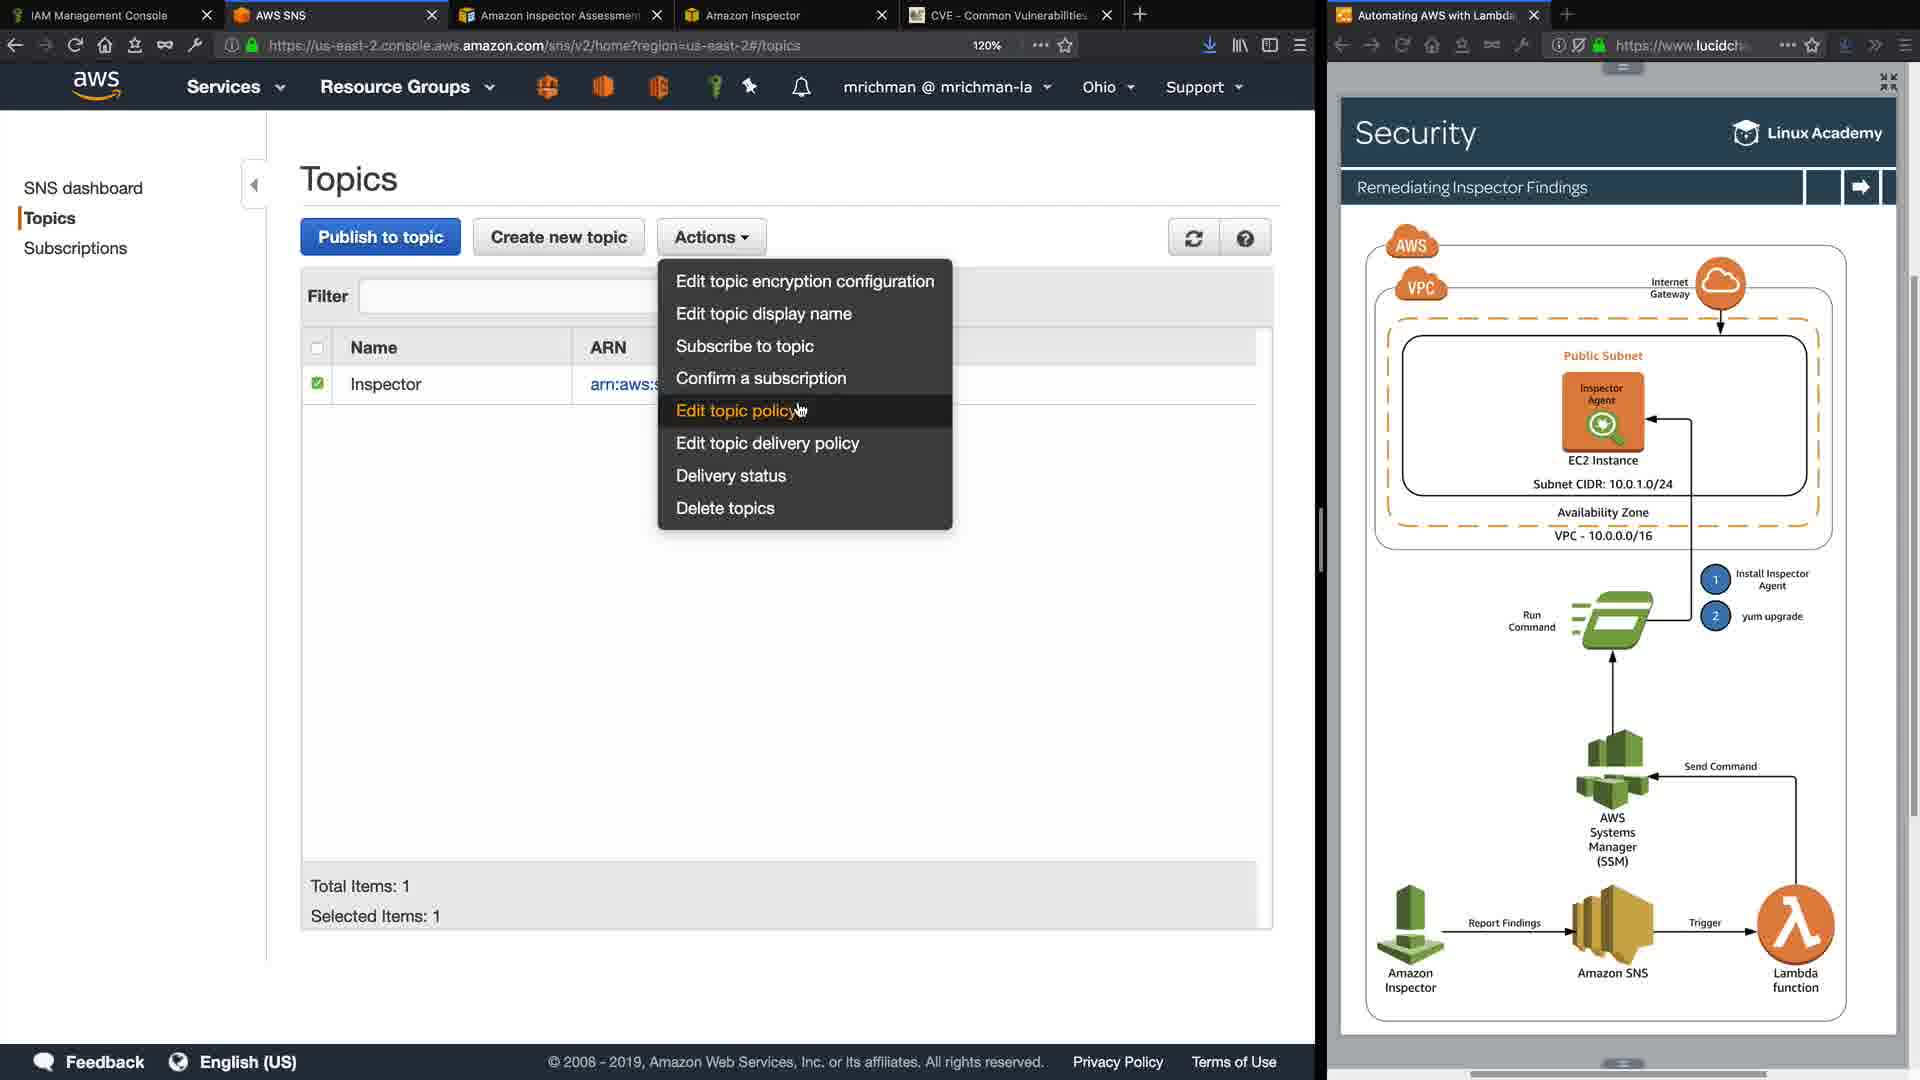The height and width of the screenshot is (1080, 1920).
Task: Click the refresh topics list icon
Action: [1193, 238]
